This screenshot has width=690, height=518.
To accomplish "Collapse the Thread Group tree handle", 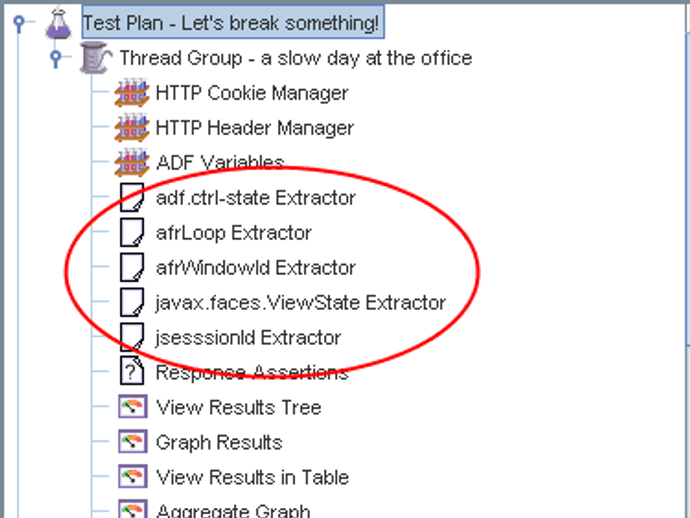I will 57,58.
